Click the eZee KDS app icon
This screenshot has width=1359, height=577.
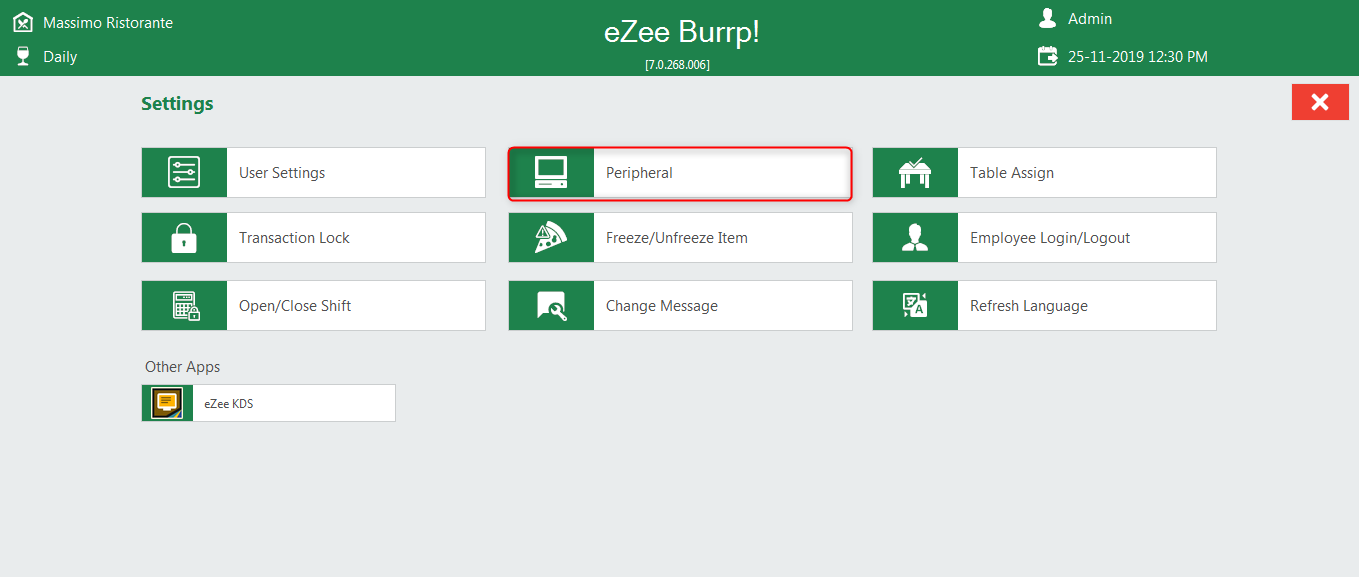click(x=167, y=403)
